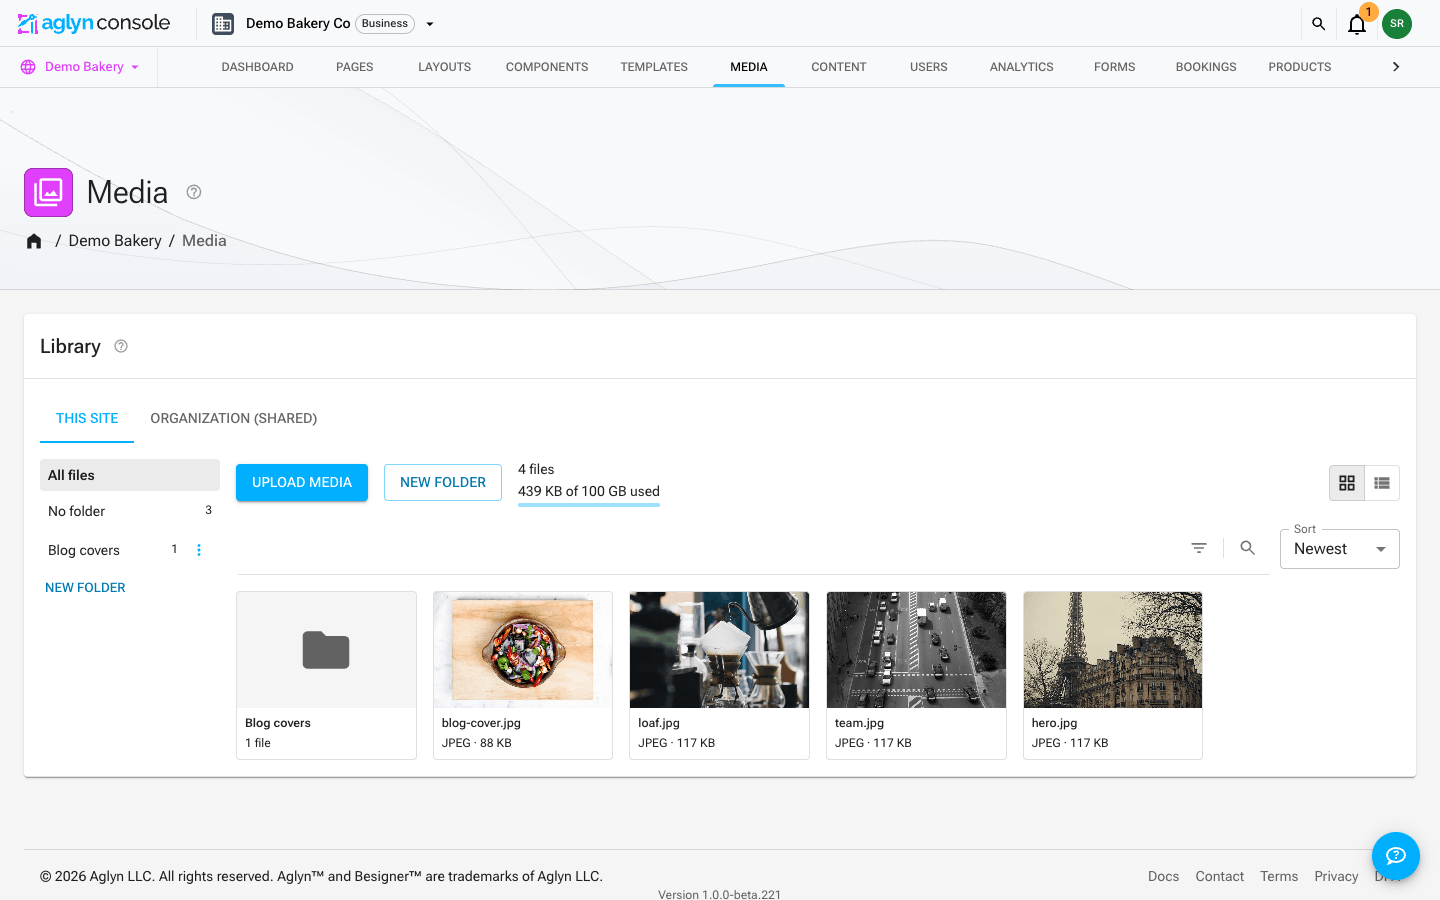Switch to Organization (Shared) tab
Image resolution: width=1440 pixels, height=900 pixels.
pyautogui.click(x=233, y=418)
